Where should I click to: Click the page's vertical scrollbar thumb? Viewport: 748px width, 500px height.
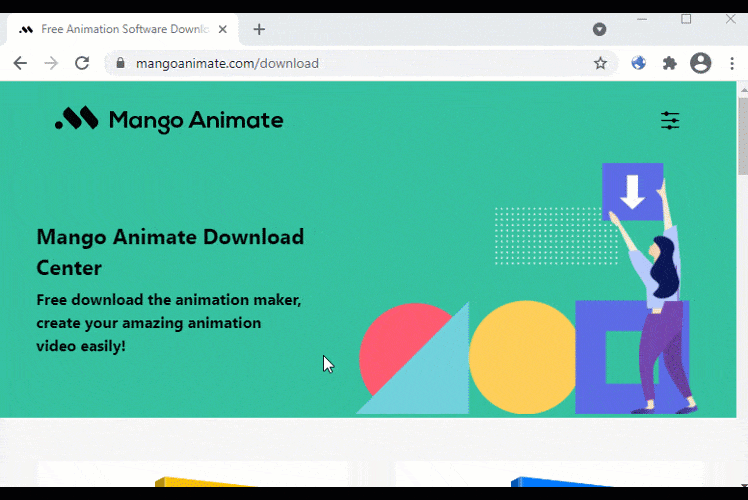pyautogui.click(x=742, y=135)
